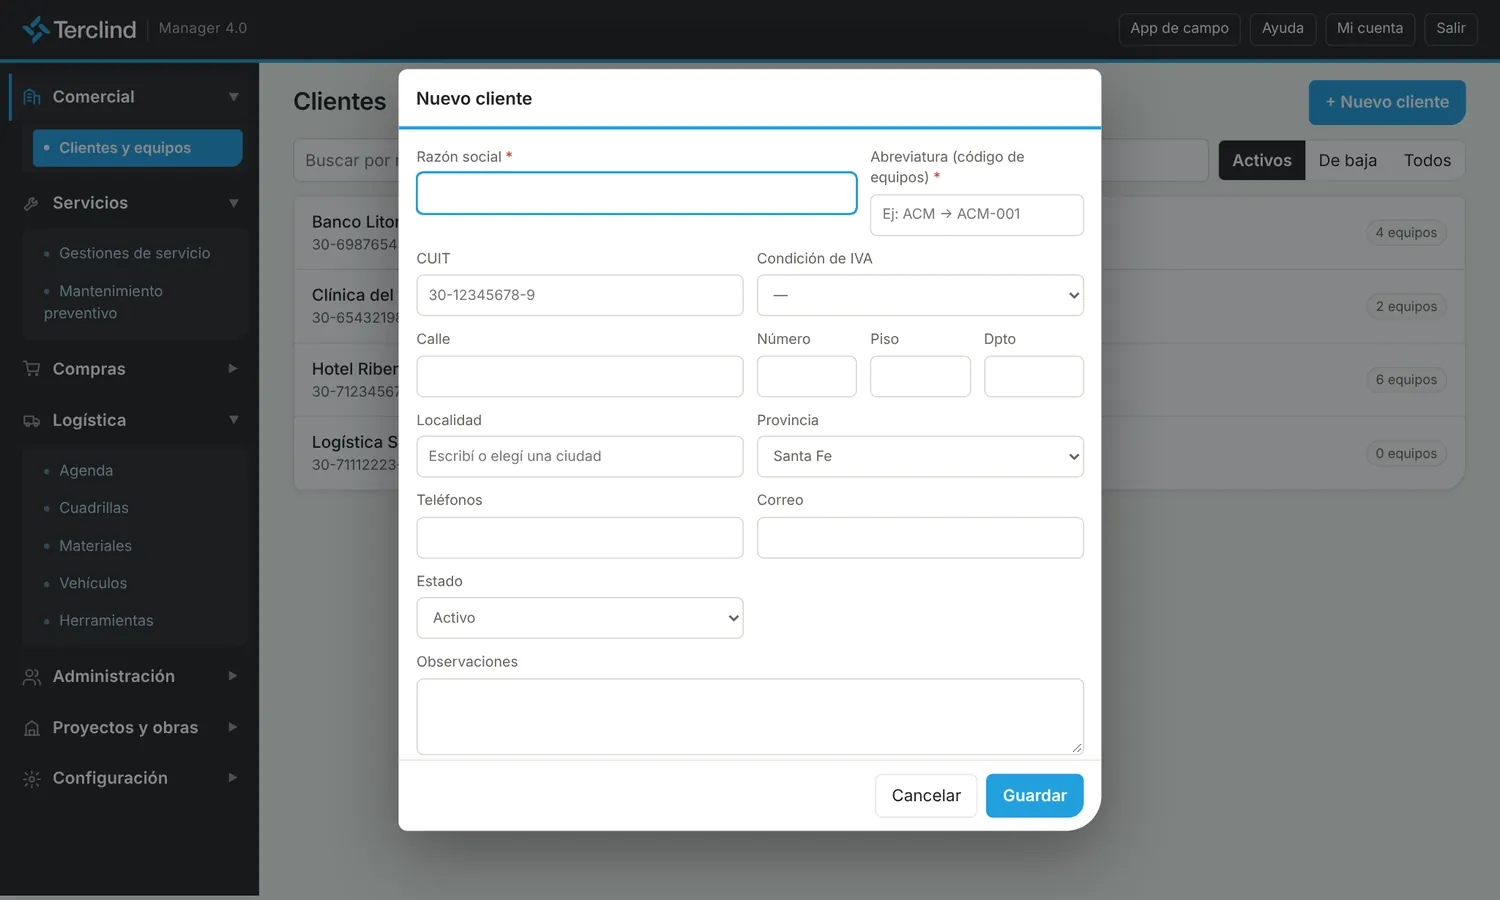This screenshot has height=900, width=1500.
Task: Expand the Administración sidebar section
Action: [x=233, y=676]
